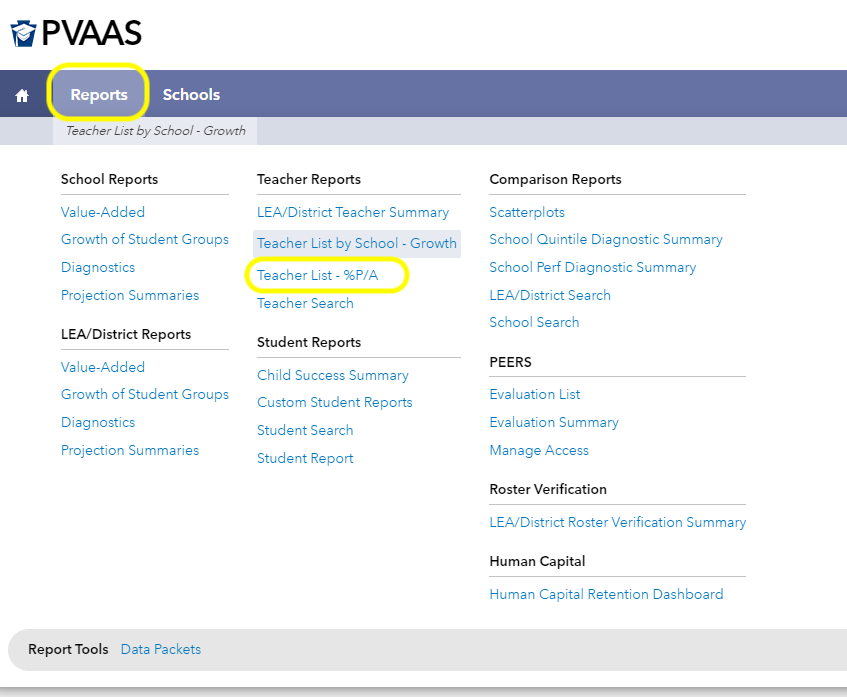Open Student Report link

pyautogui.click(x=305, y=459)
